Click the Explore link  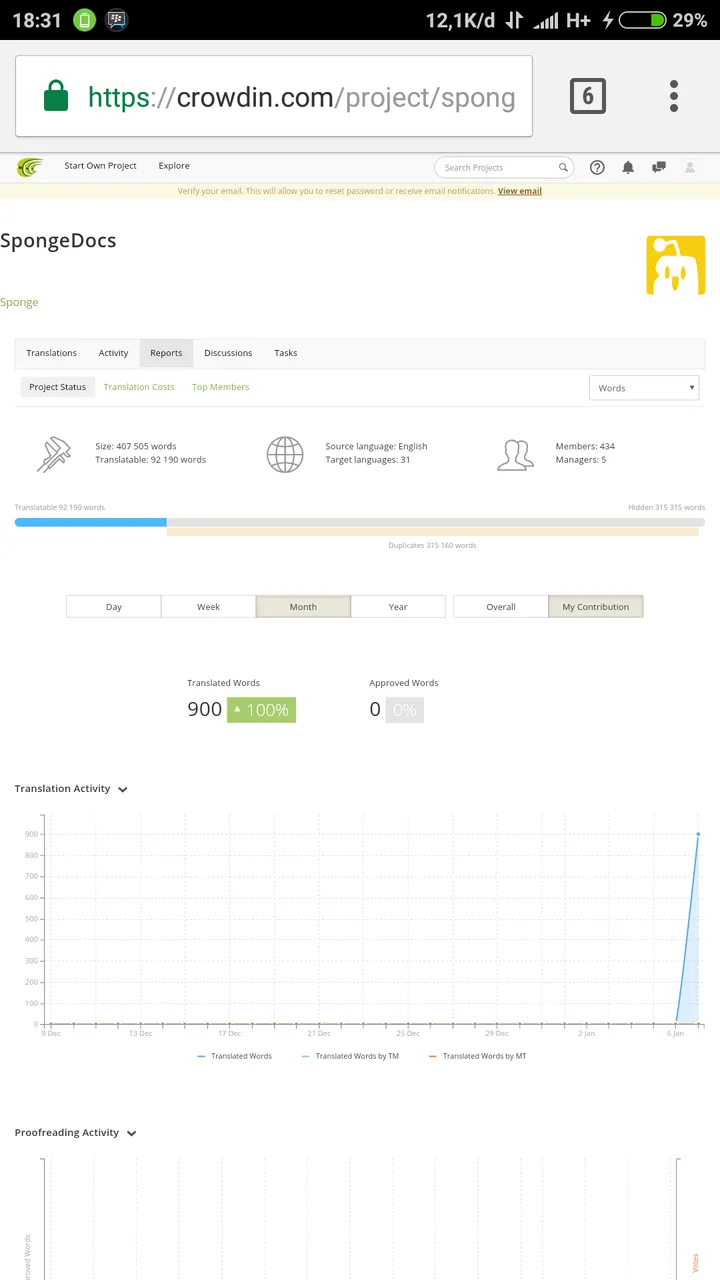point(174,166)
